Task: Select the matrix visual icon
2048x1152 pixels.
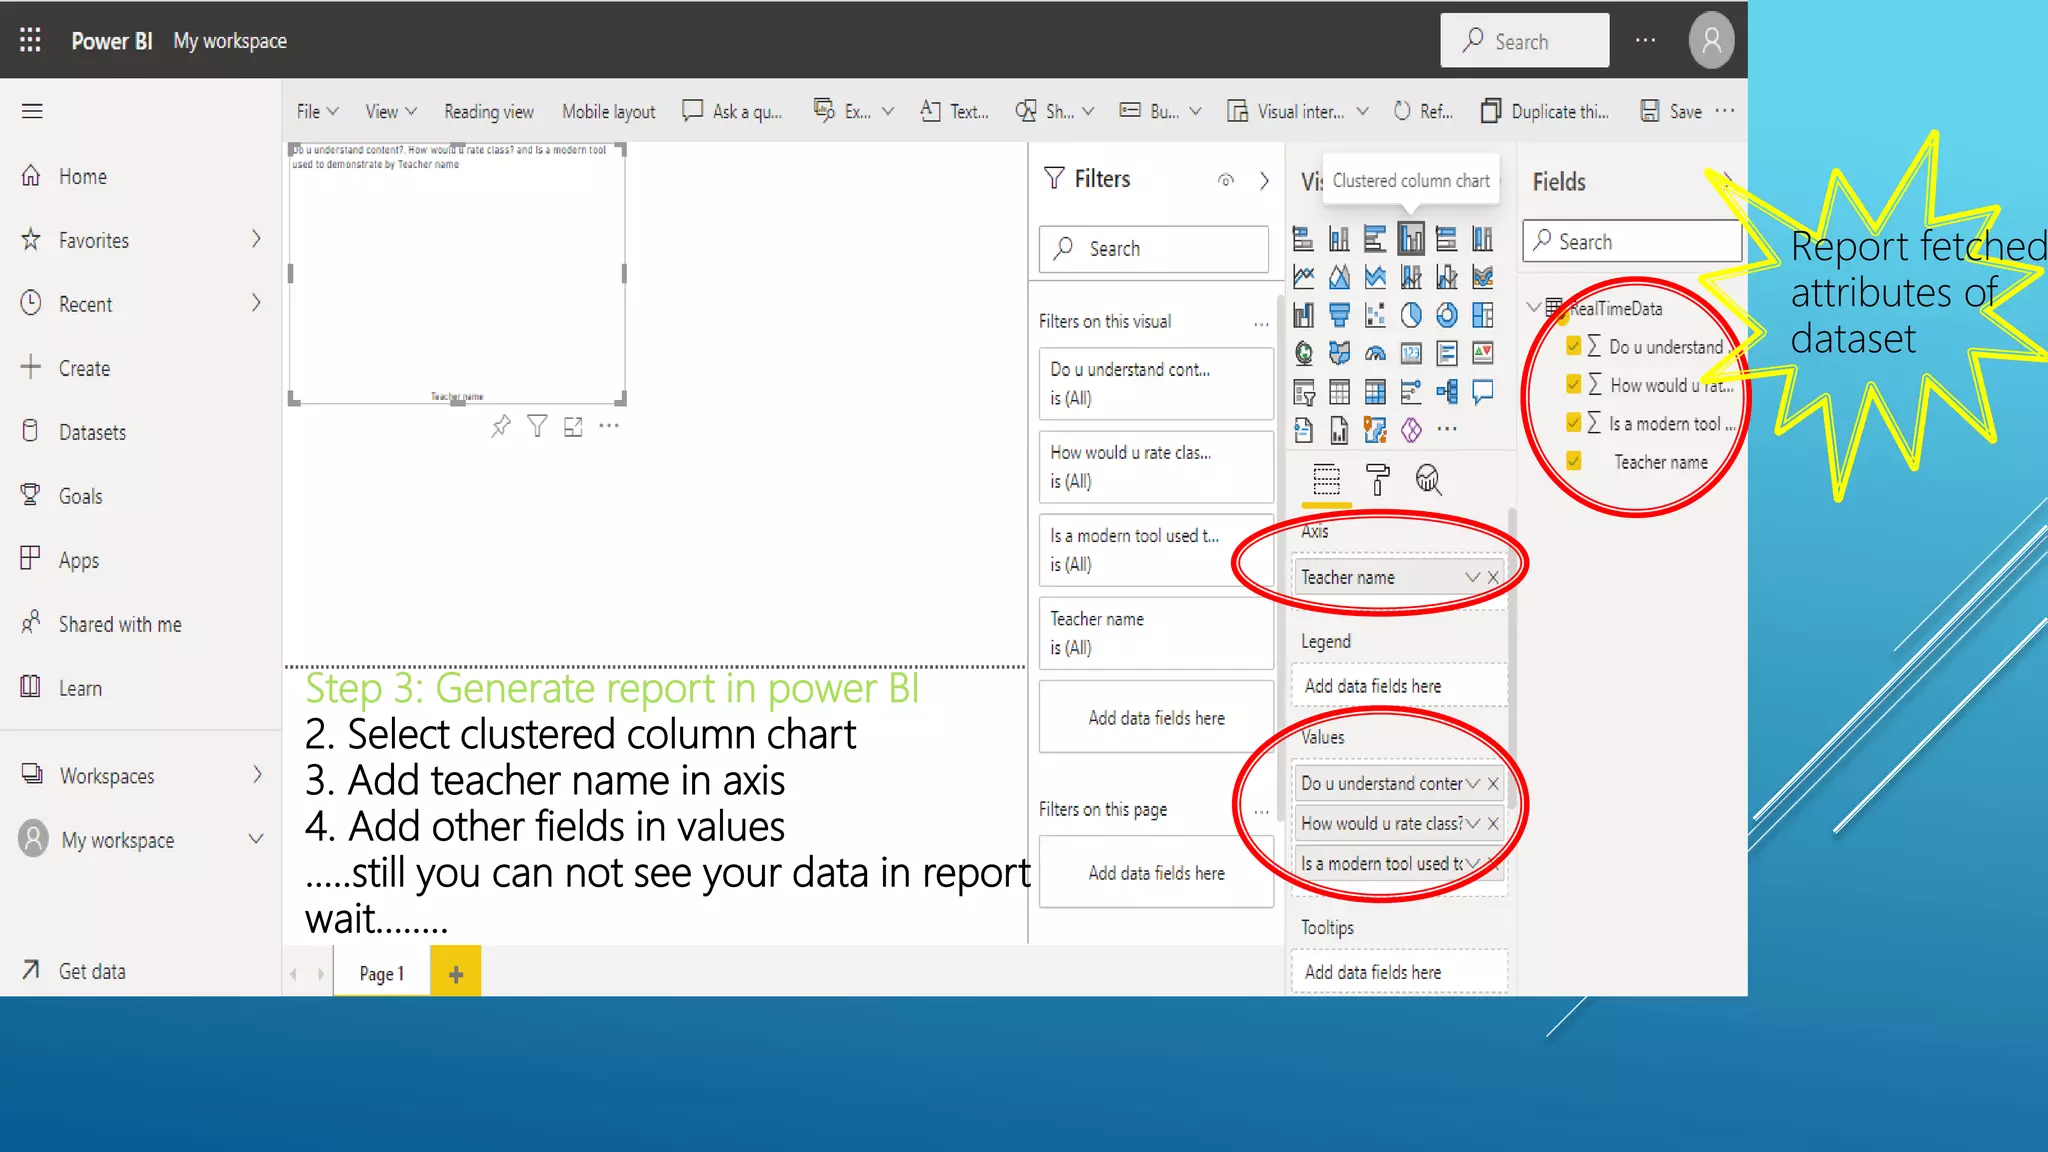Action: pyautogui.click(x=1375, y=392)
